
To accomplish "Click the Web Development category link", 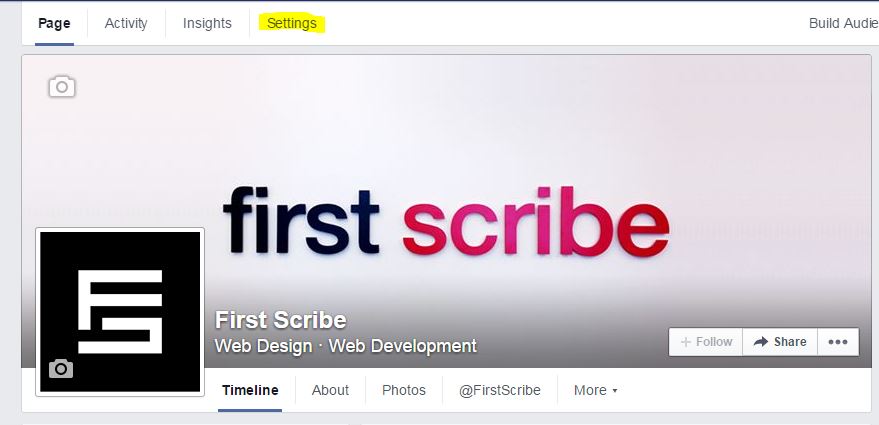I will point(403,346).
